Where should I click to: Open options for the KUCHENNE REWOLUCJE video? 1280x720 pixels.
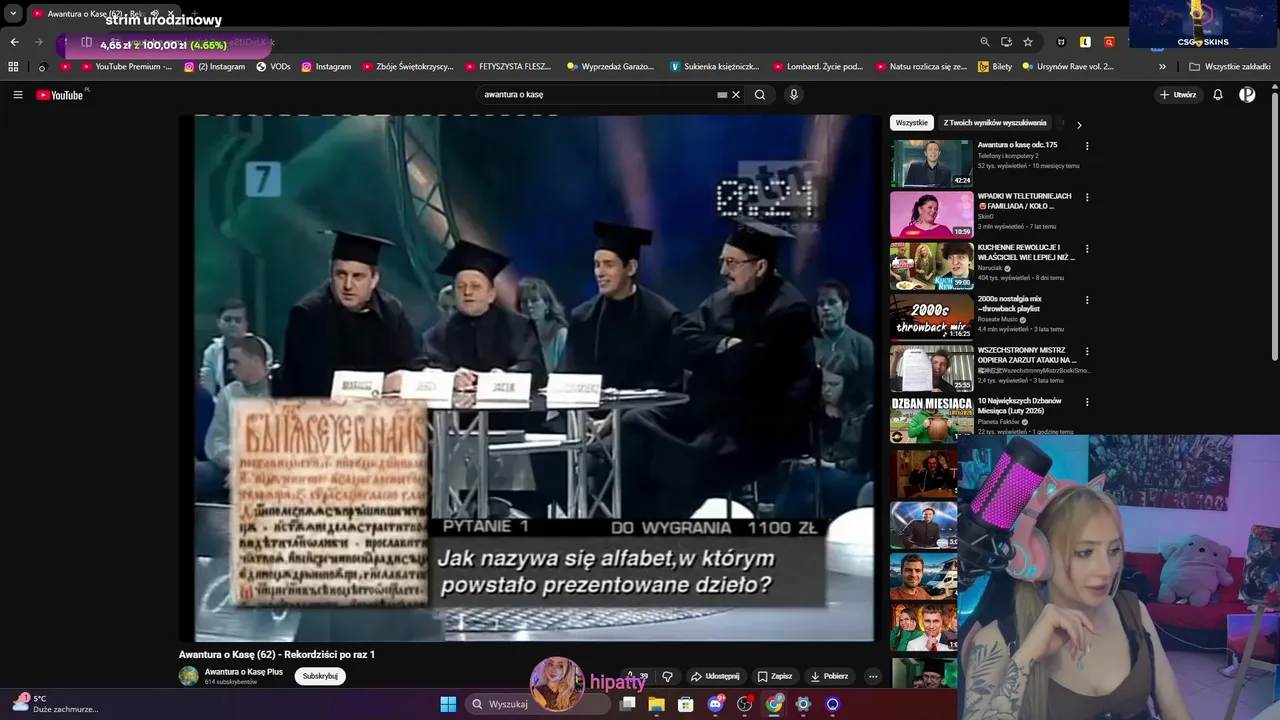[x=1087, y=249]
